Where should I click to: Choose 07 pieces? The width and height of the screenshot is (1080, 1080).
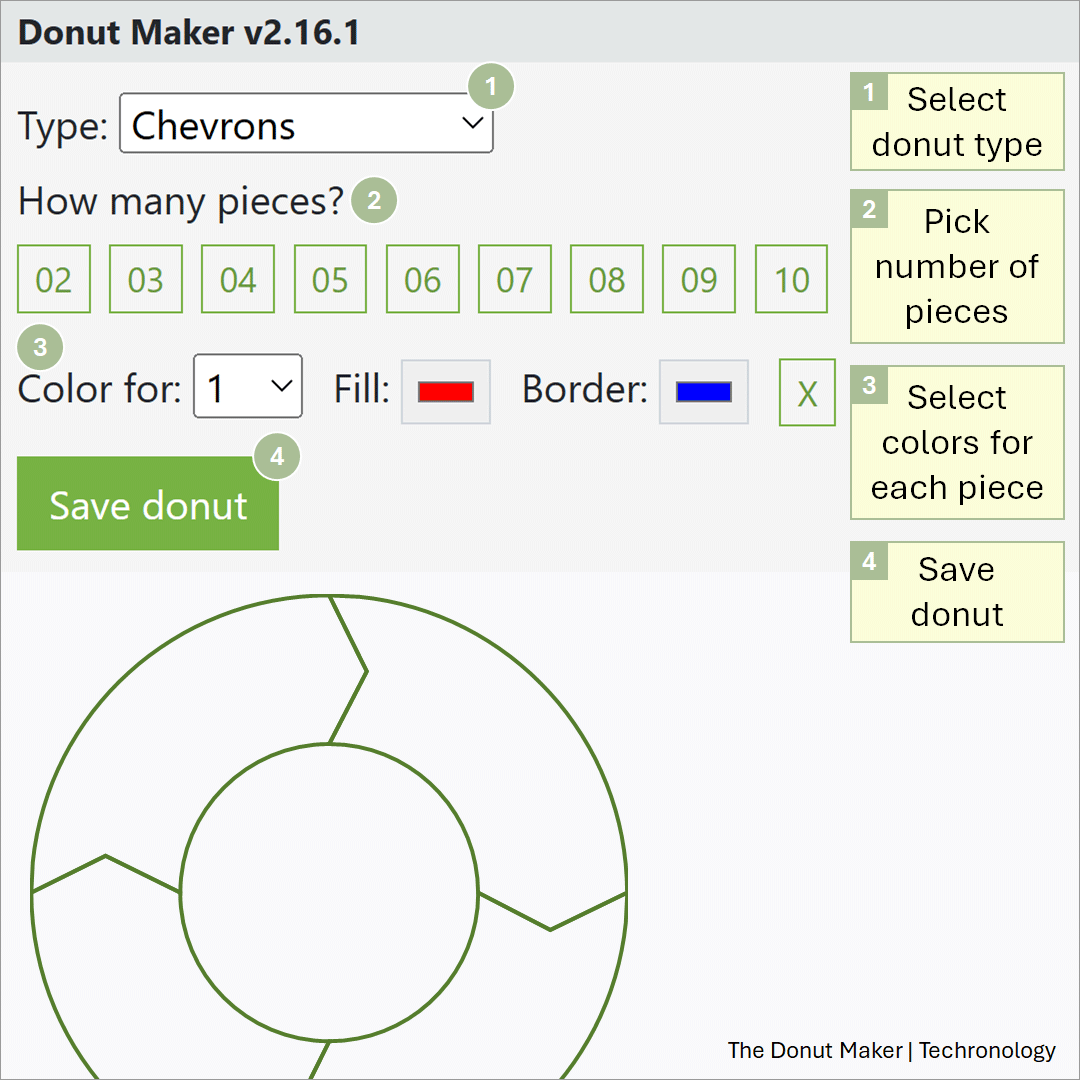514,279
